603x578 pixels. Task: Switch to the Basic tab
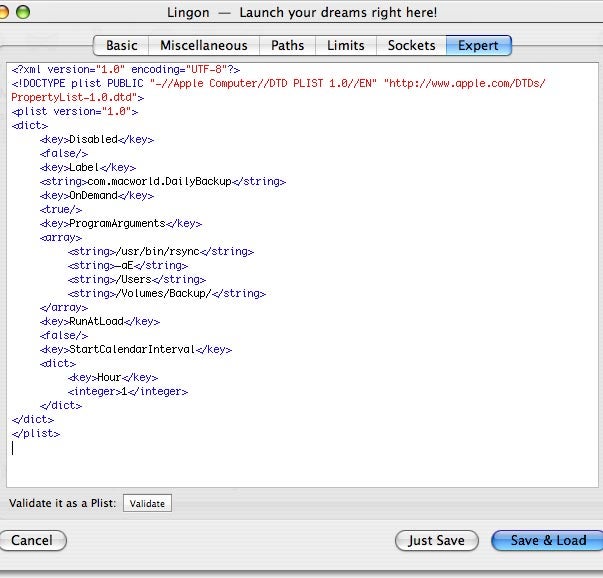click(121, 45)
